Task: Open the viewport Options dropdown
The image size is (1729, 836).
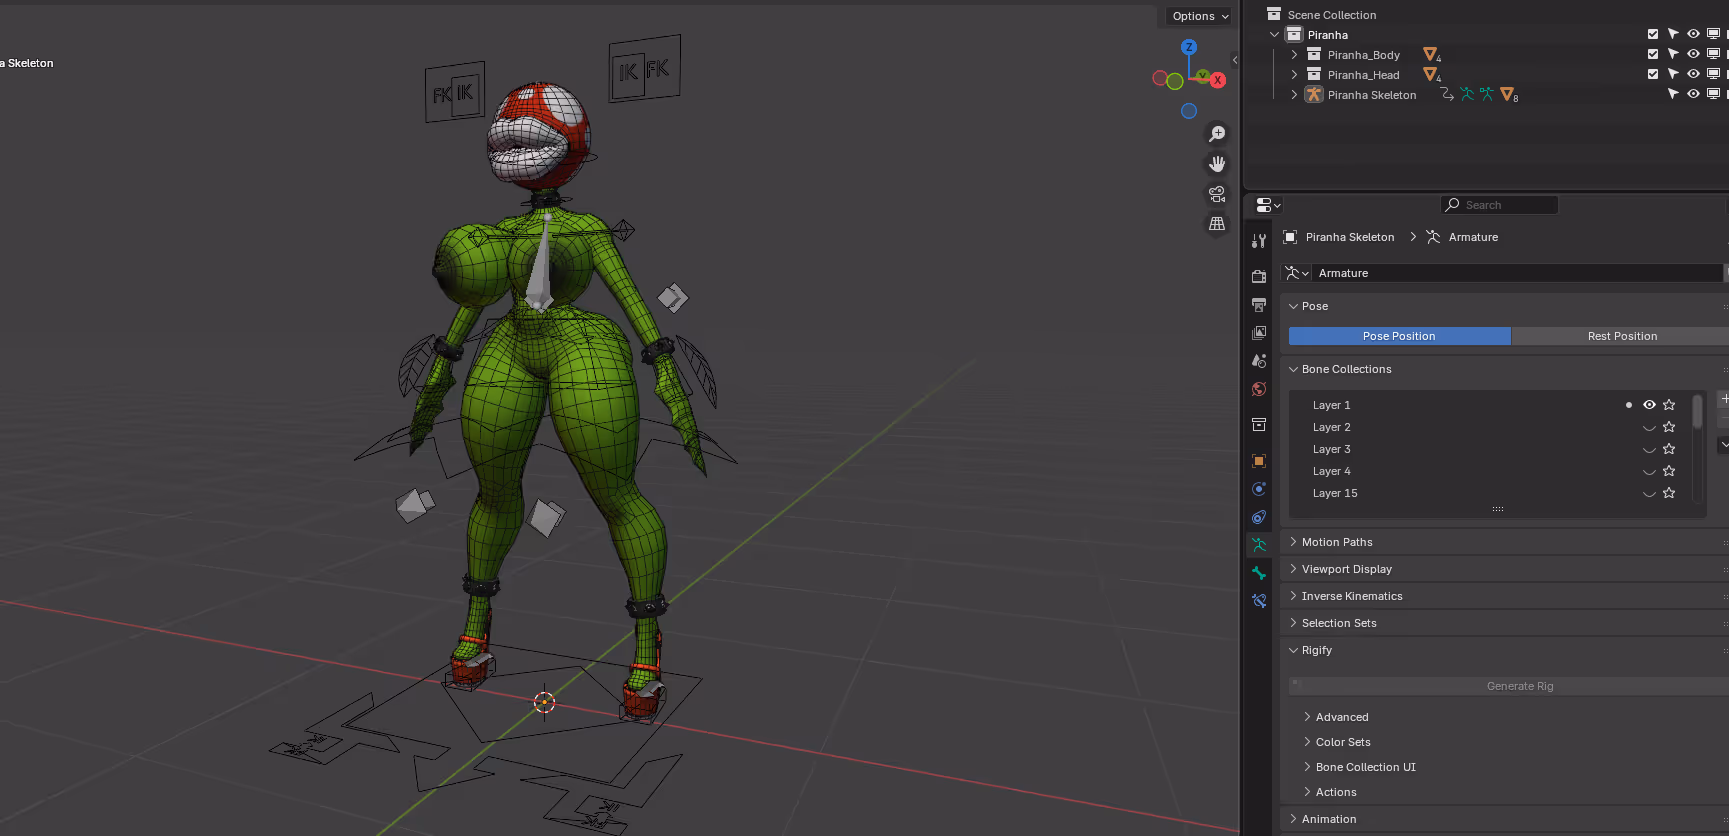Action: pyautogui.click(x=1200, y=16)
